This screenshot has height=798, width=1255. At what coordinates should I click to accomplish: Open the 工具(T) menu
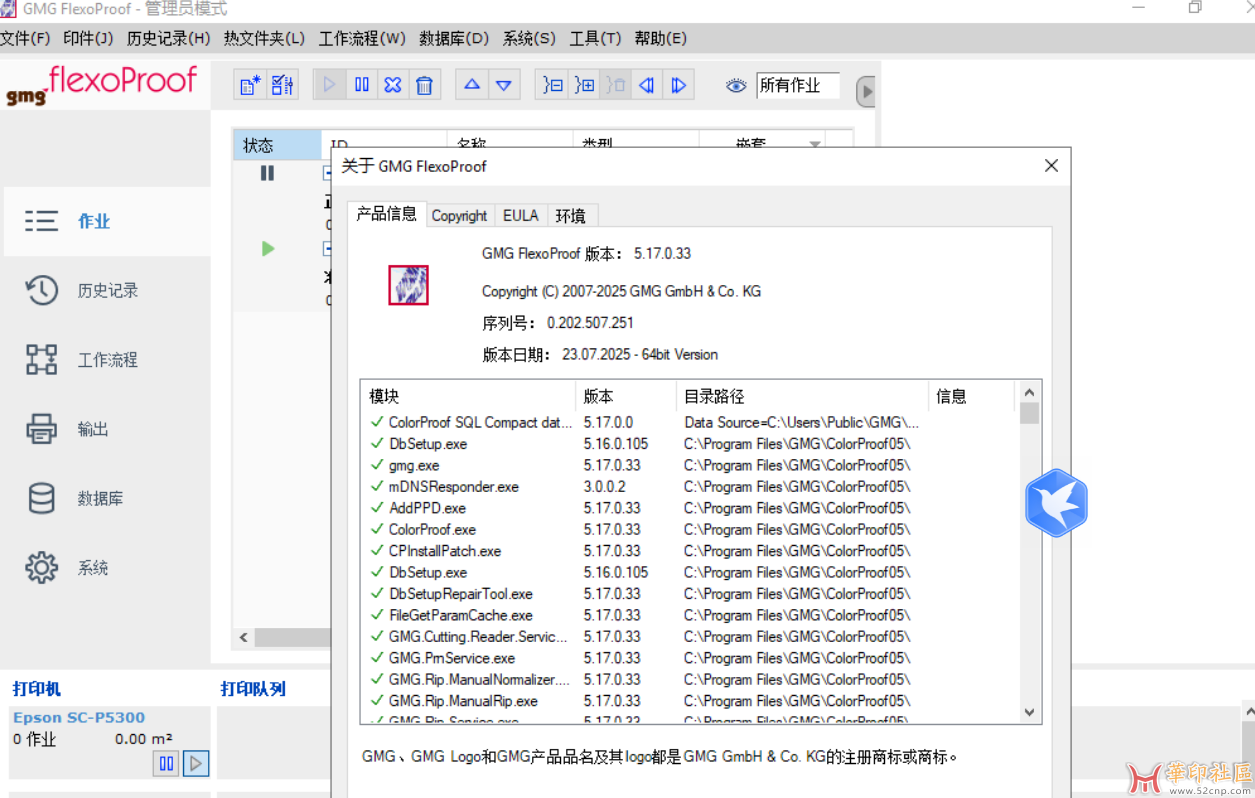pyautogui.click(x=595, y=39)
